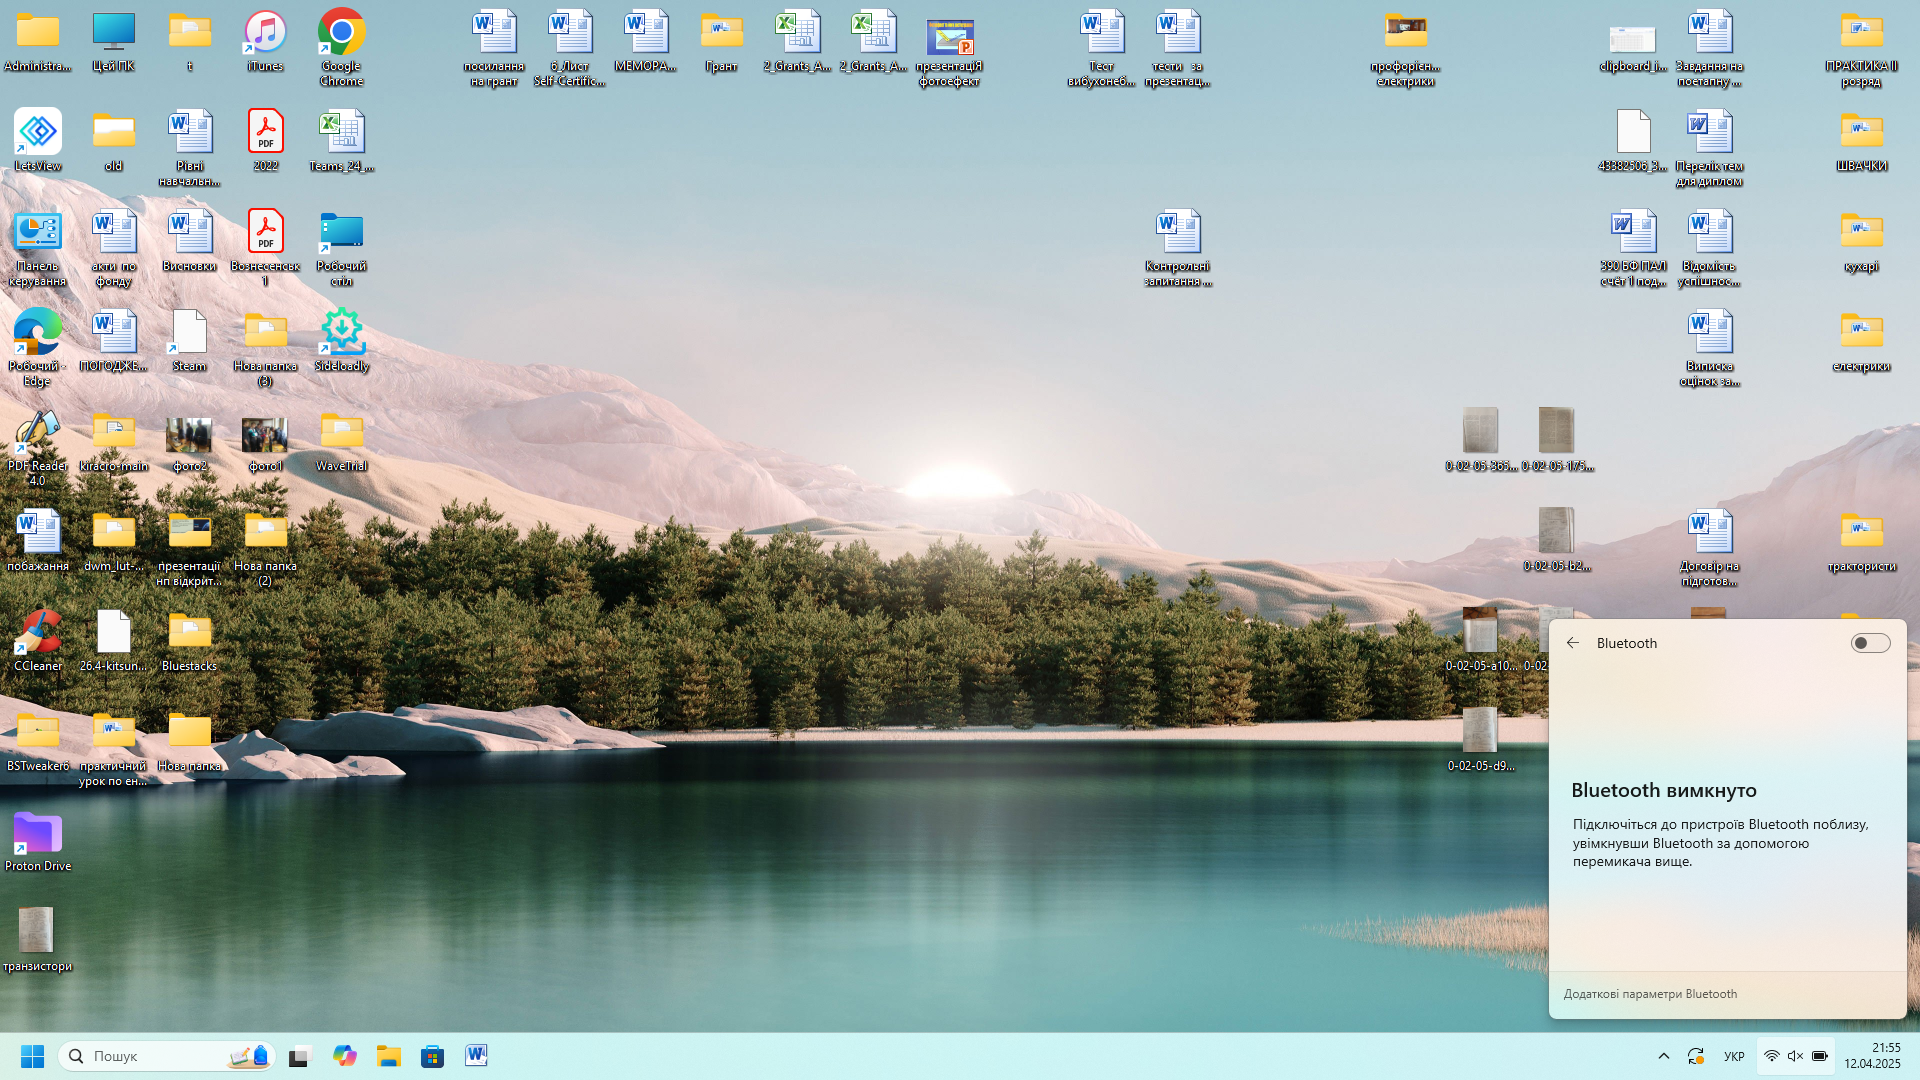Click the УКР language indicator
The image size is (1920, 1080).
click(1734, 1056)
